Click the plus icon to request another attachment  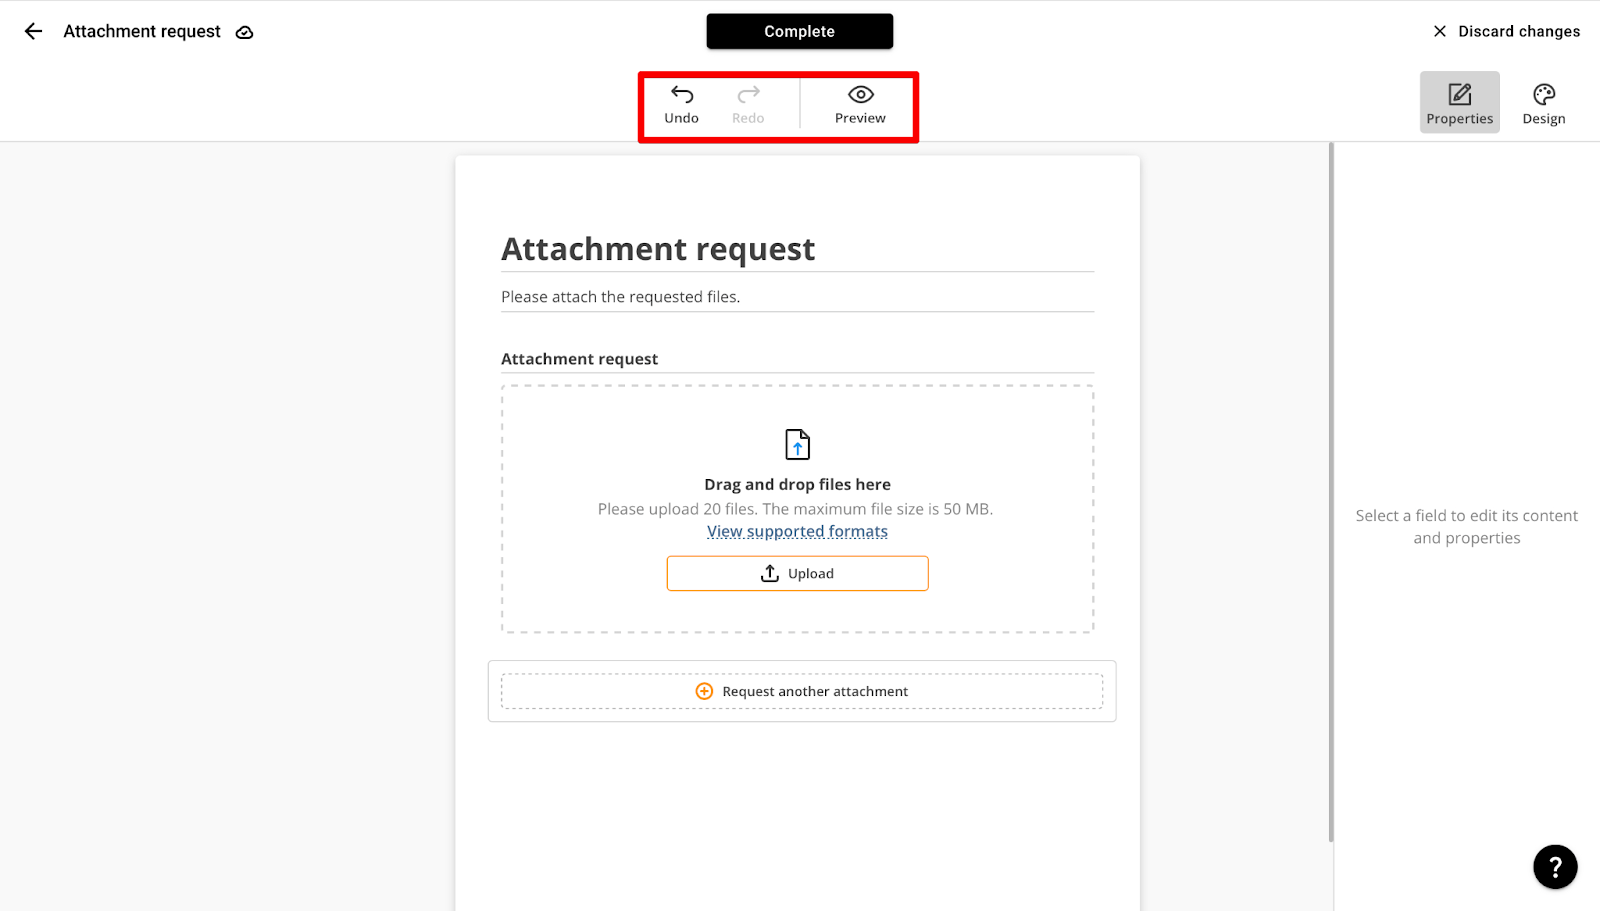coord(704,691)
